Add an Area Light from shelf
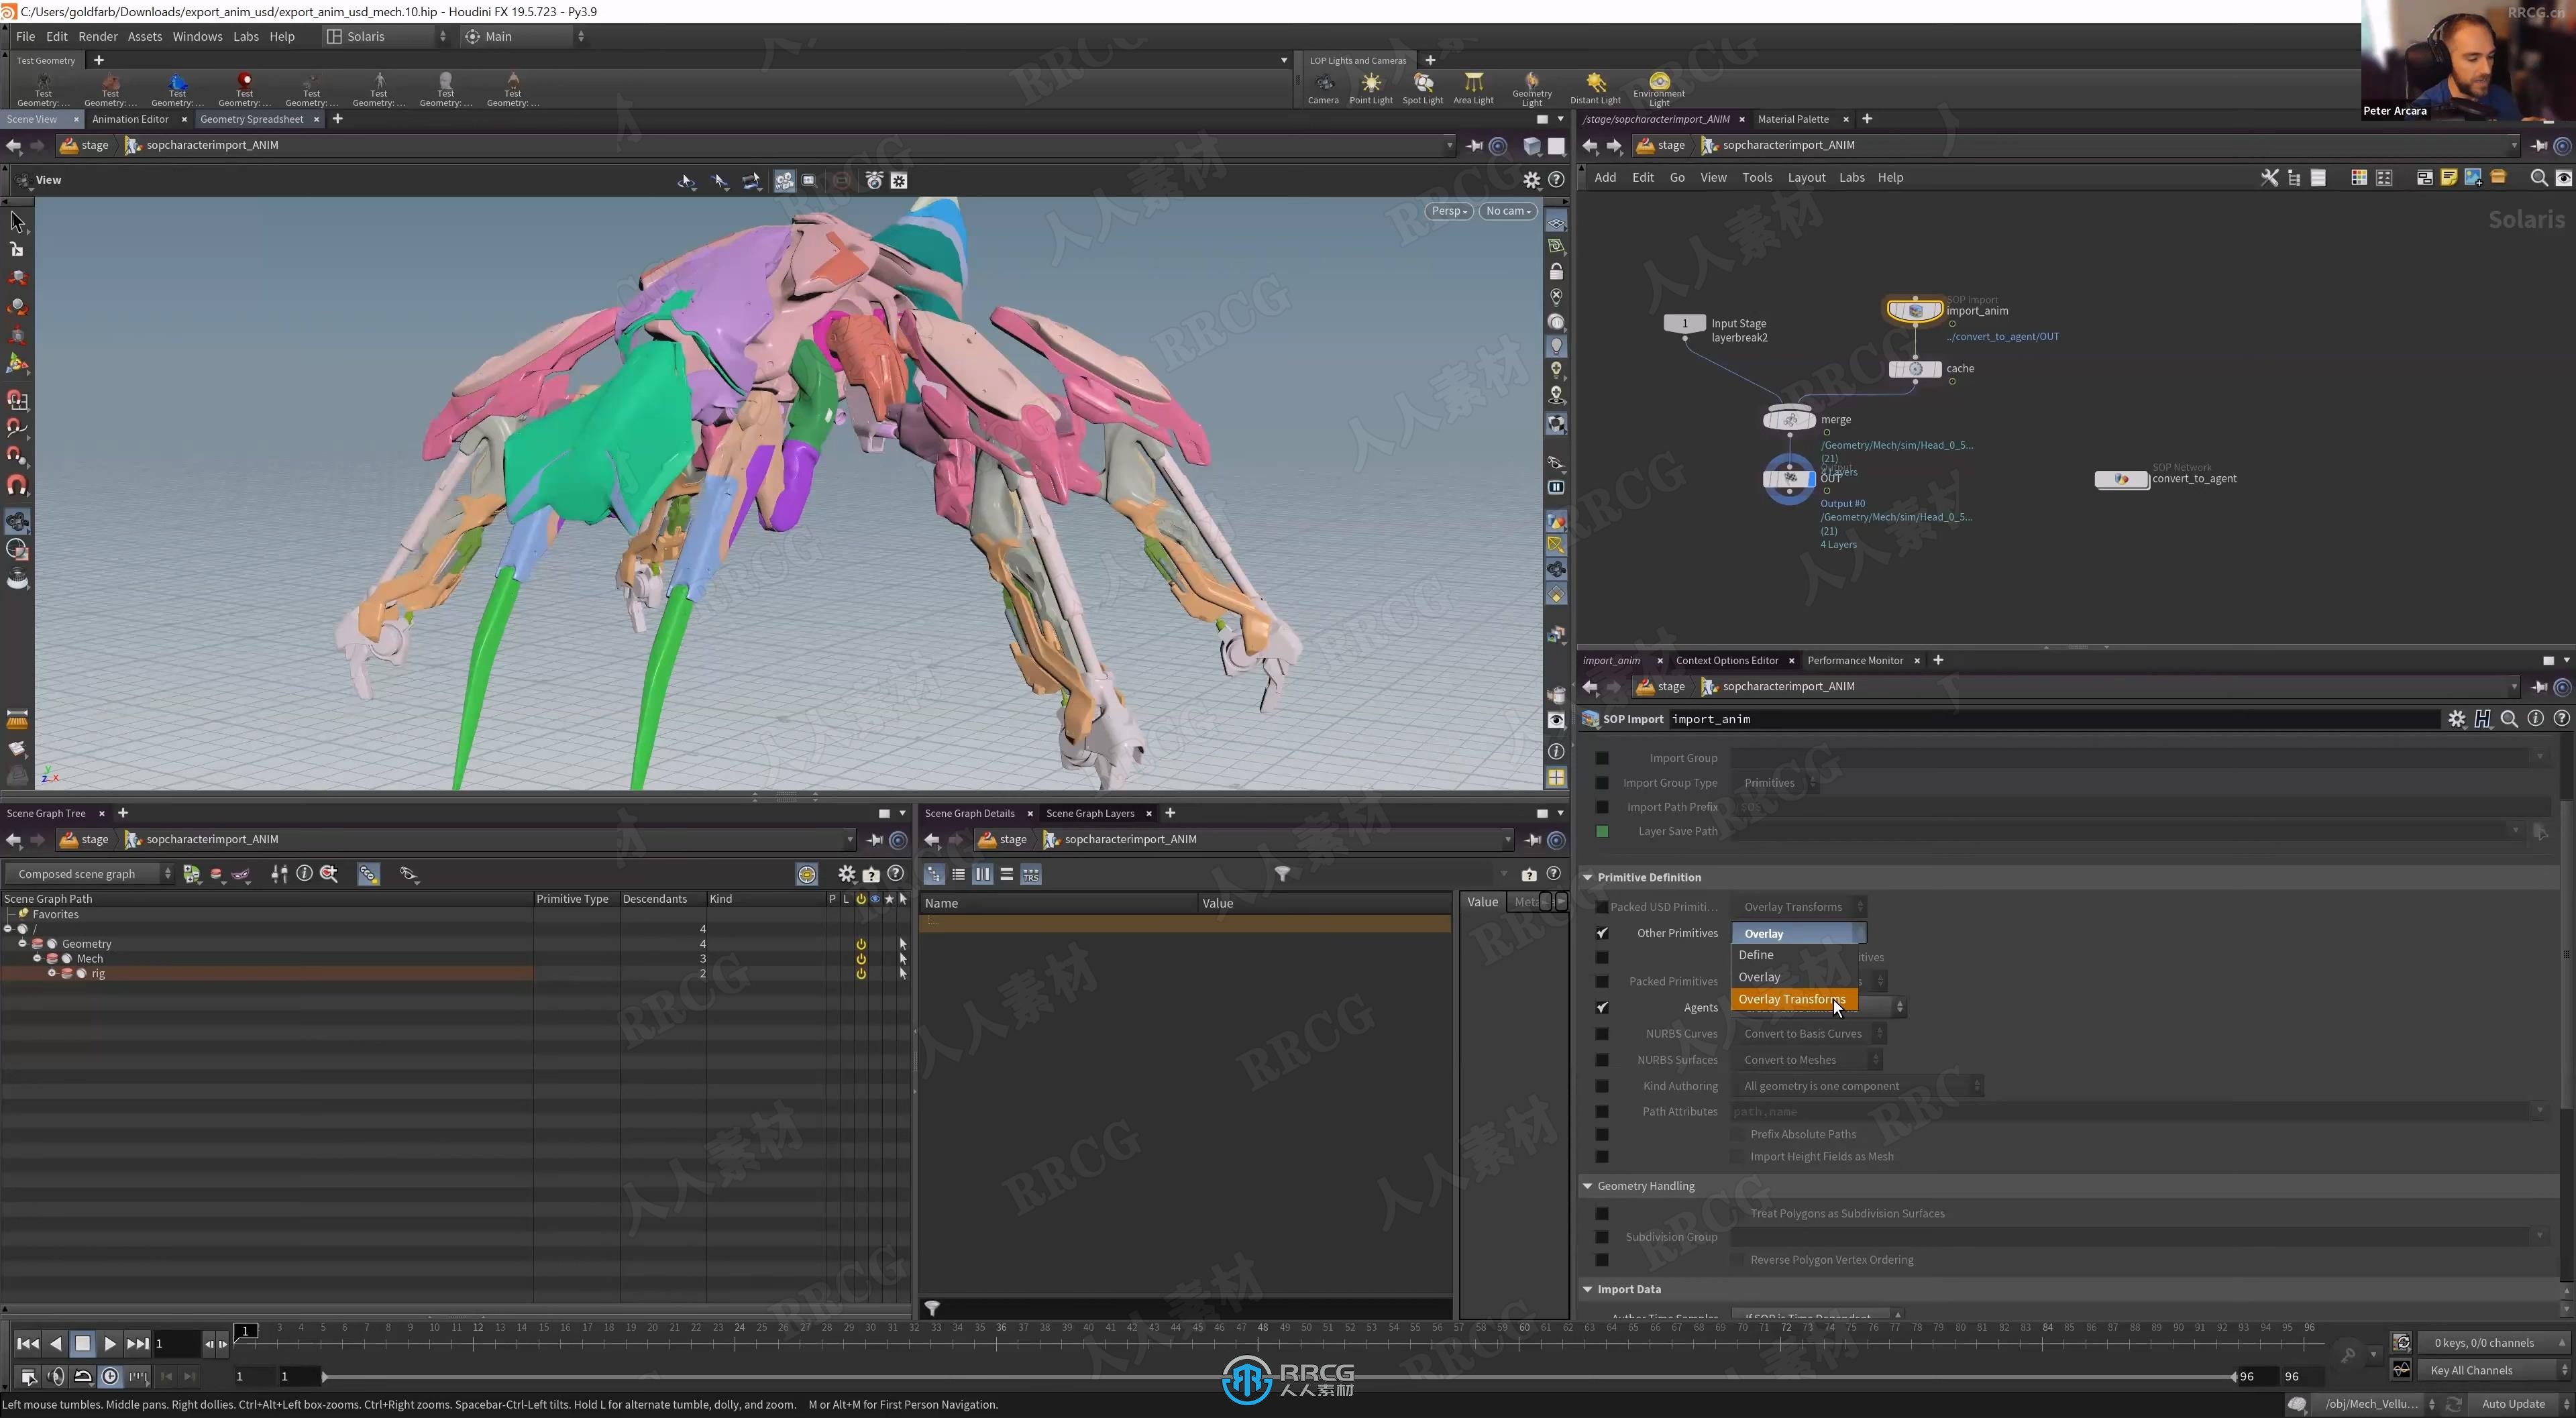The width and height of the screenshot is (2576, 1418). (1473, 88)
